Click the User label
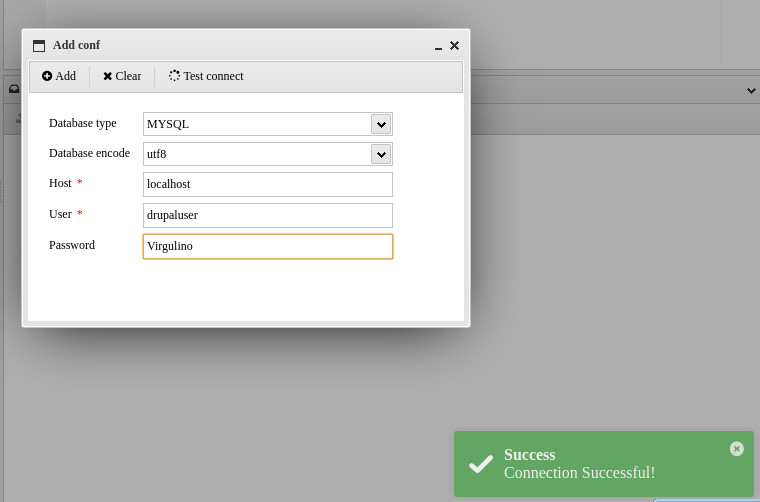Screen dimensions: 760x502 [60, 214]
